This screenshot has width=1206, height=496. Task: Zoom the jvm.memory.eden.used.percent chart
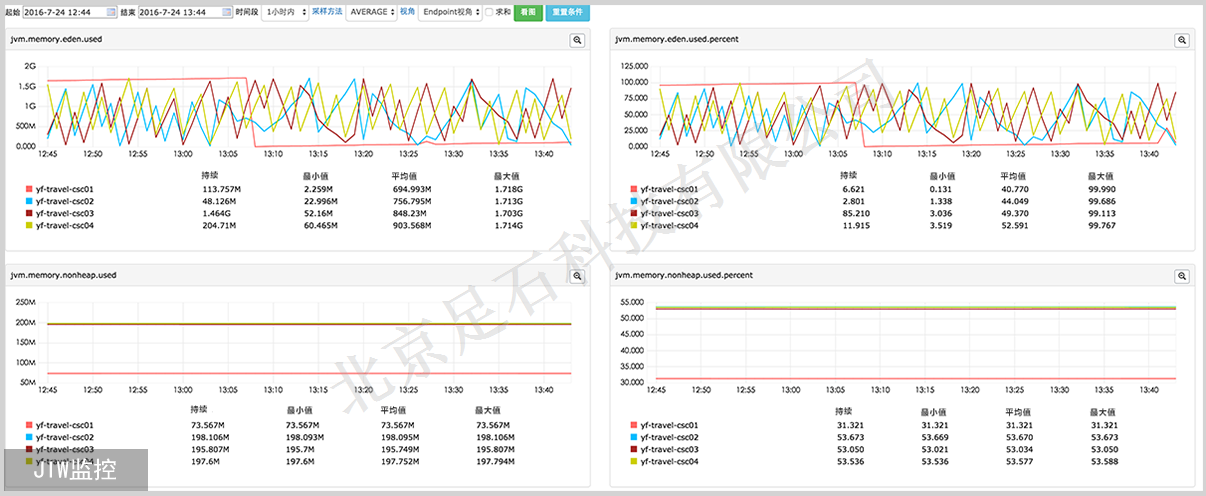click(1181, 40)
